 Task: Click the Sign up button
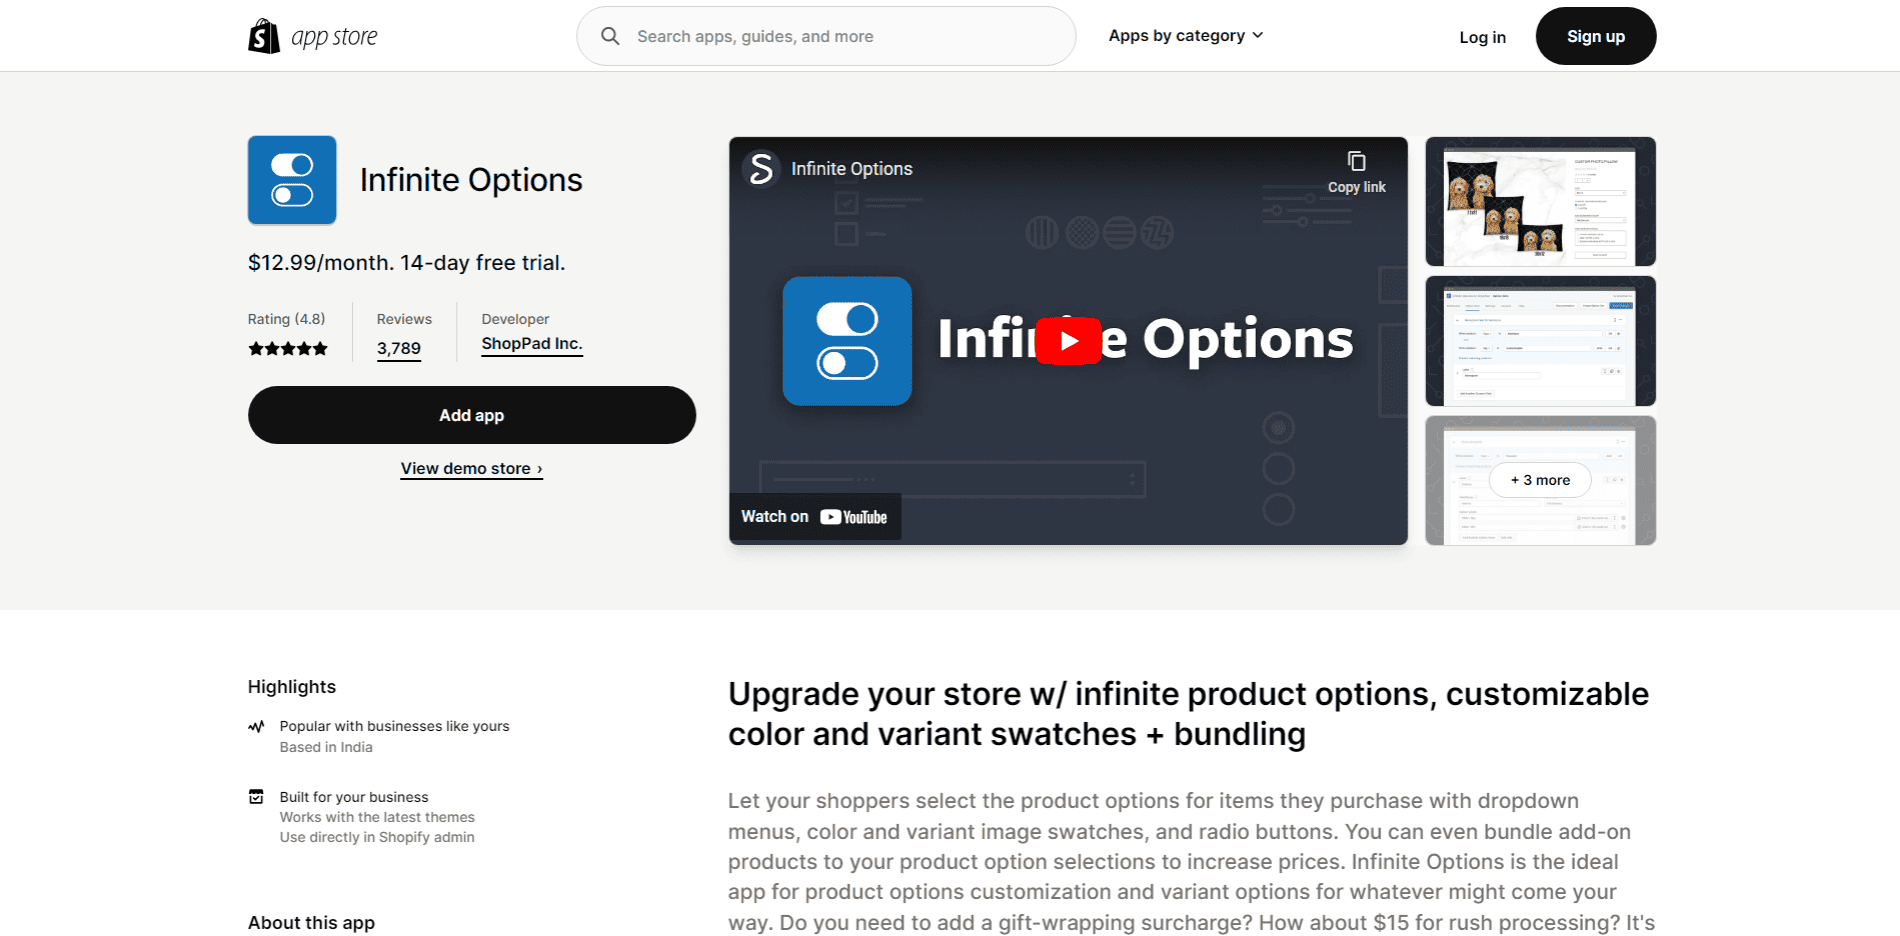tap(1596, 36)
